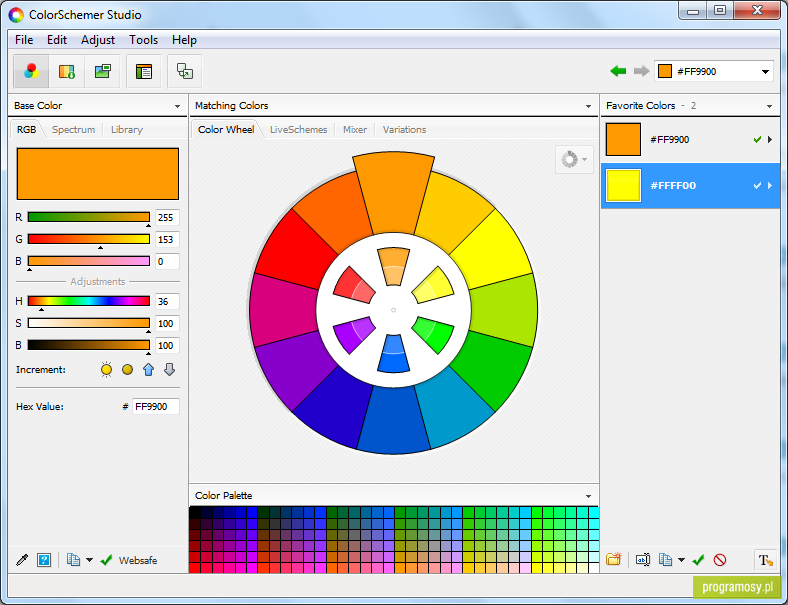
Task: Copy base color with bottom-left copy icon
Action: [73, 560]
